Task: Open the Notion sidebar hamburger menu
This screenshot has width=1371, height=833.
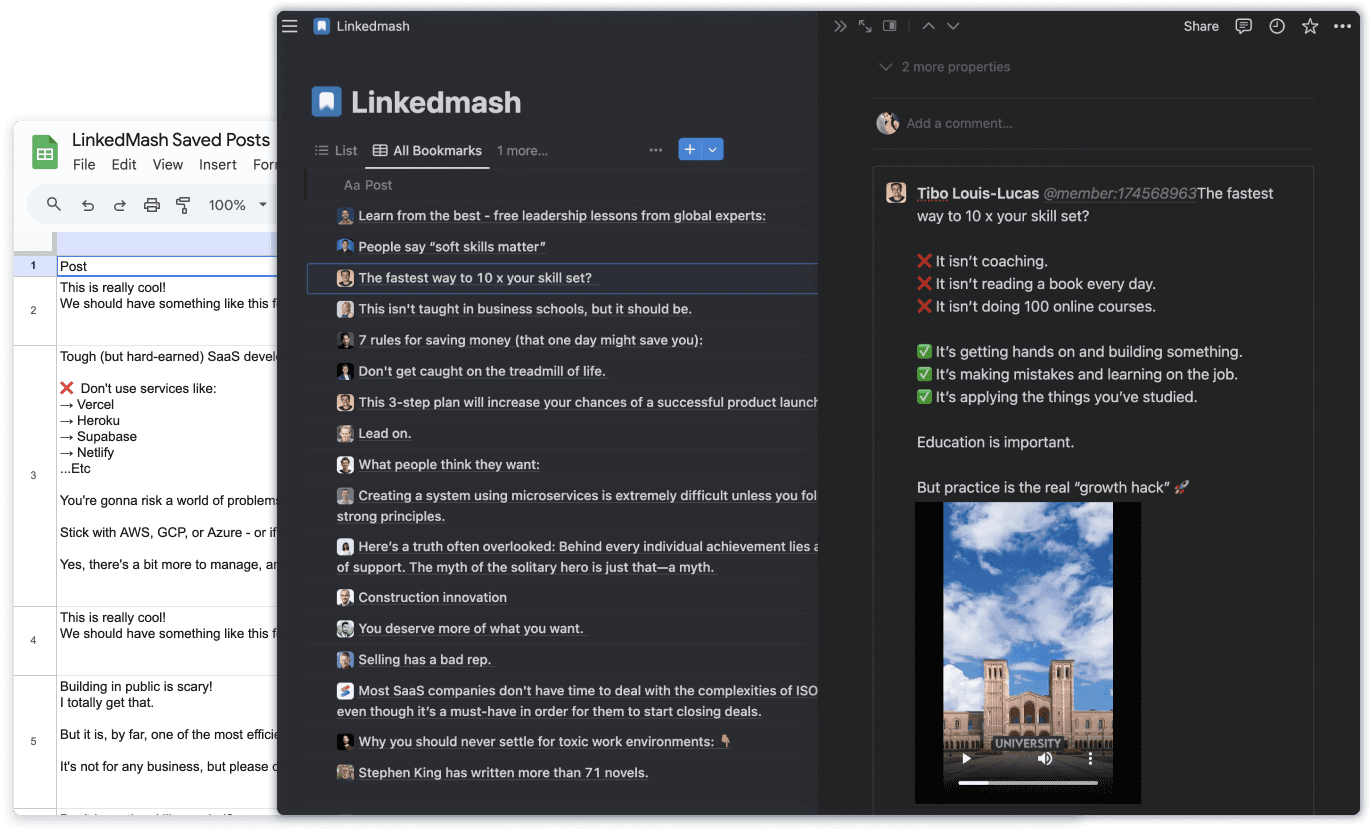Action: (290, 26)
